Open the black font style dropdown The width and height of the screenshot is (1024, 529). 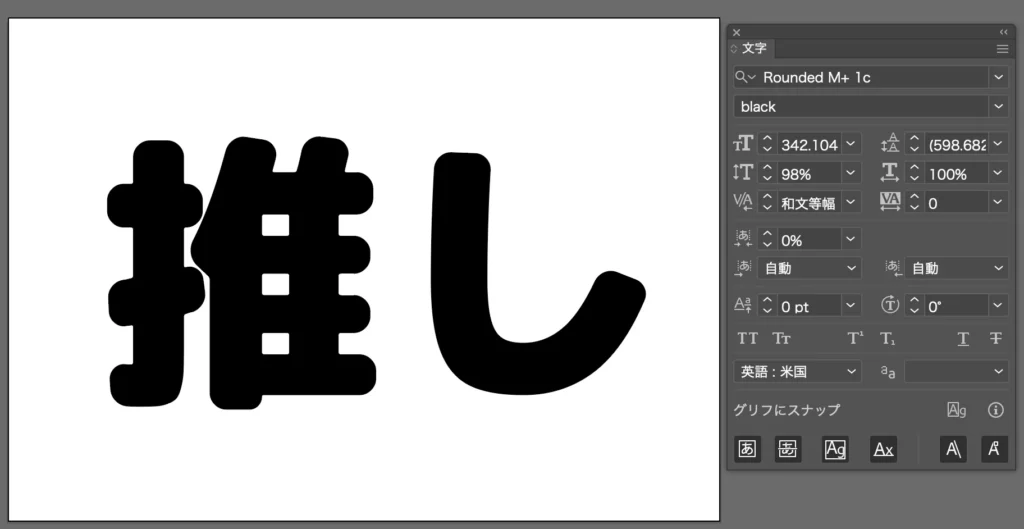point(999,106)
